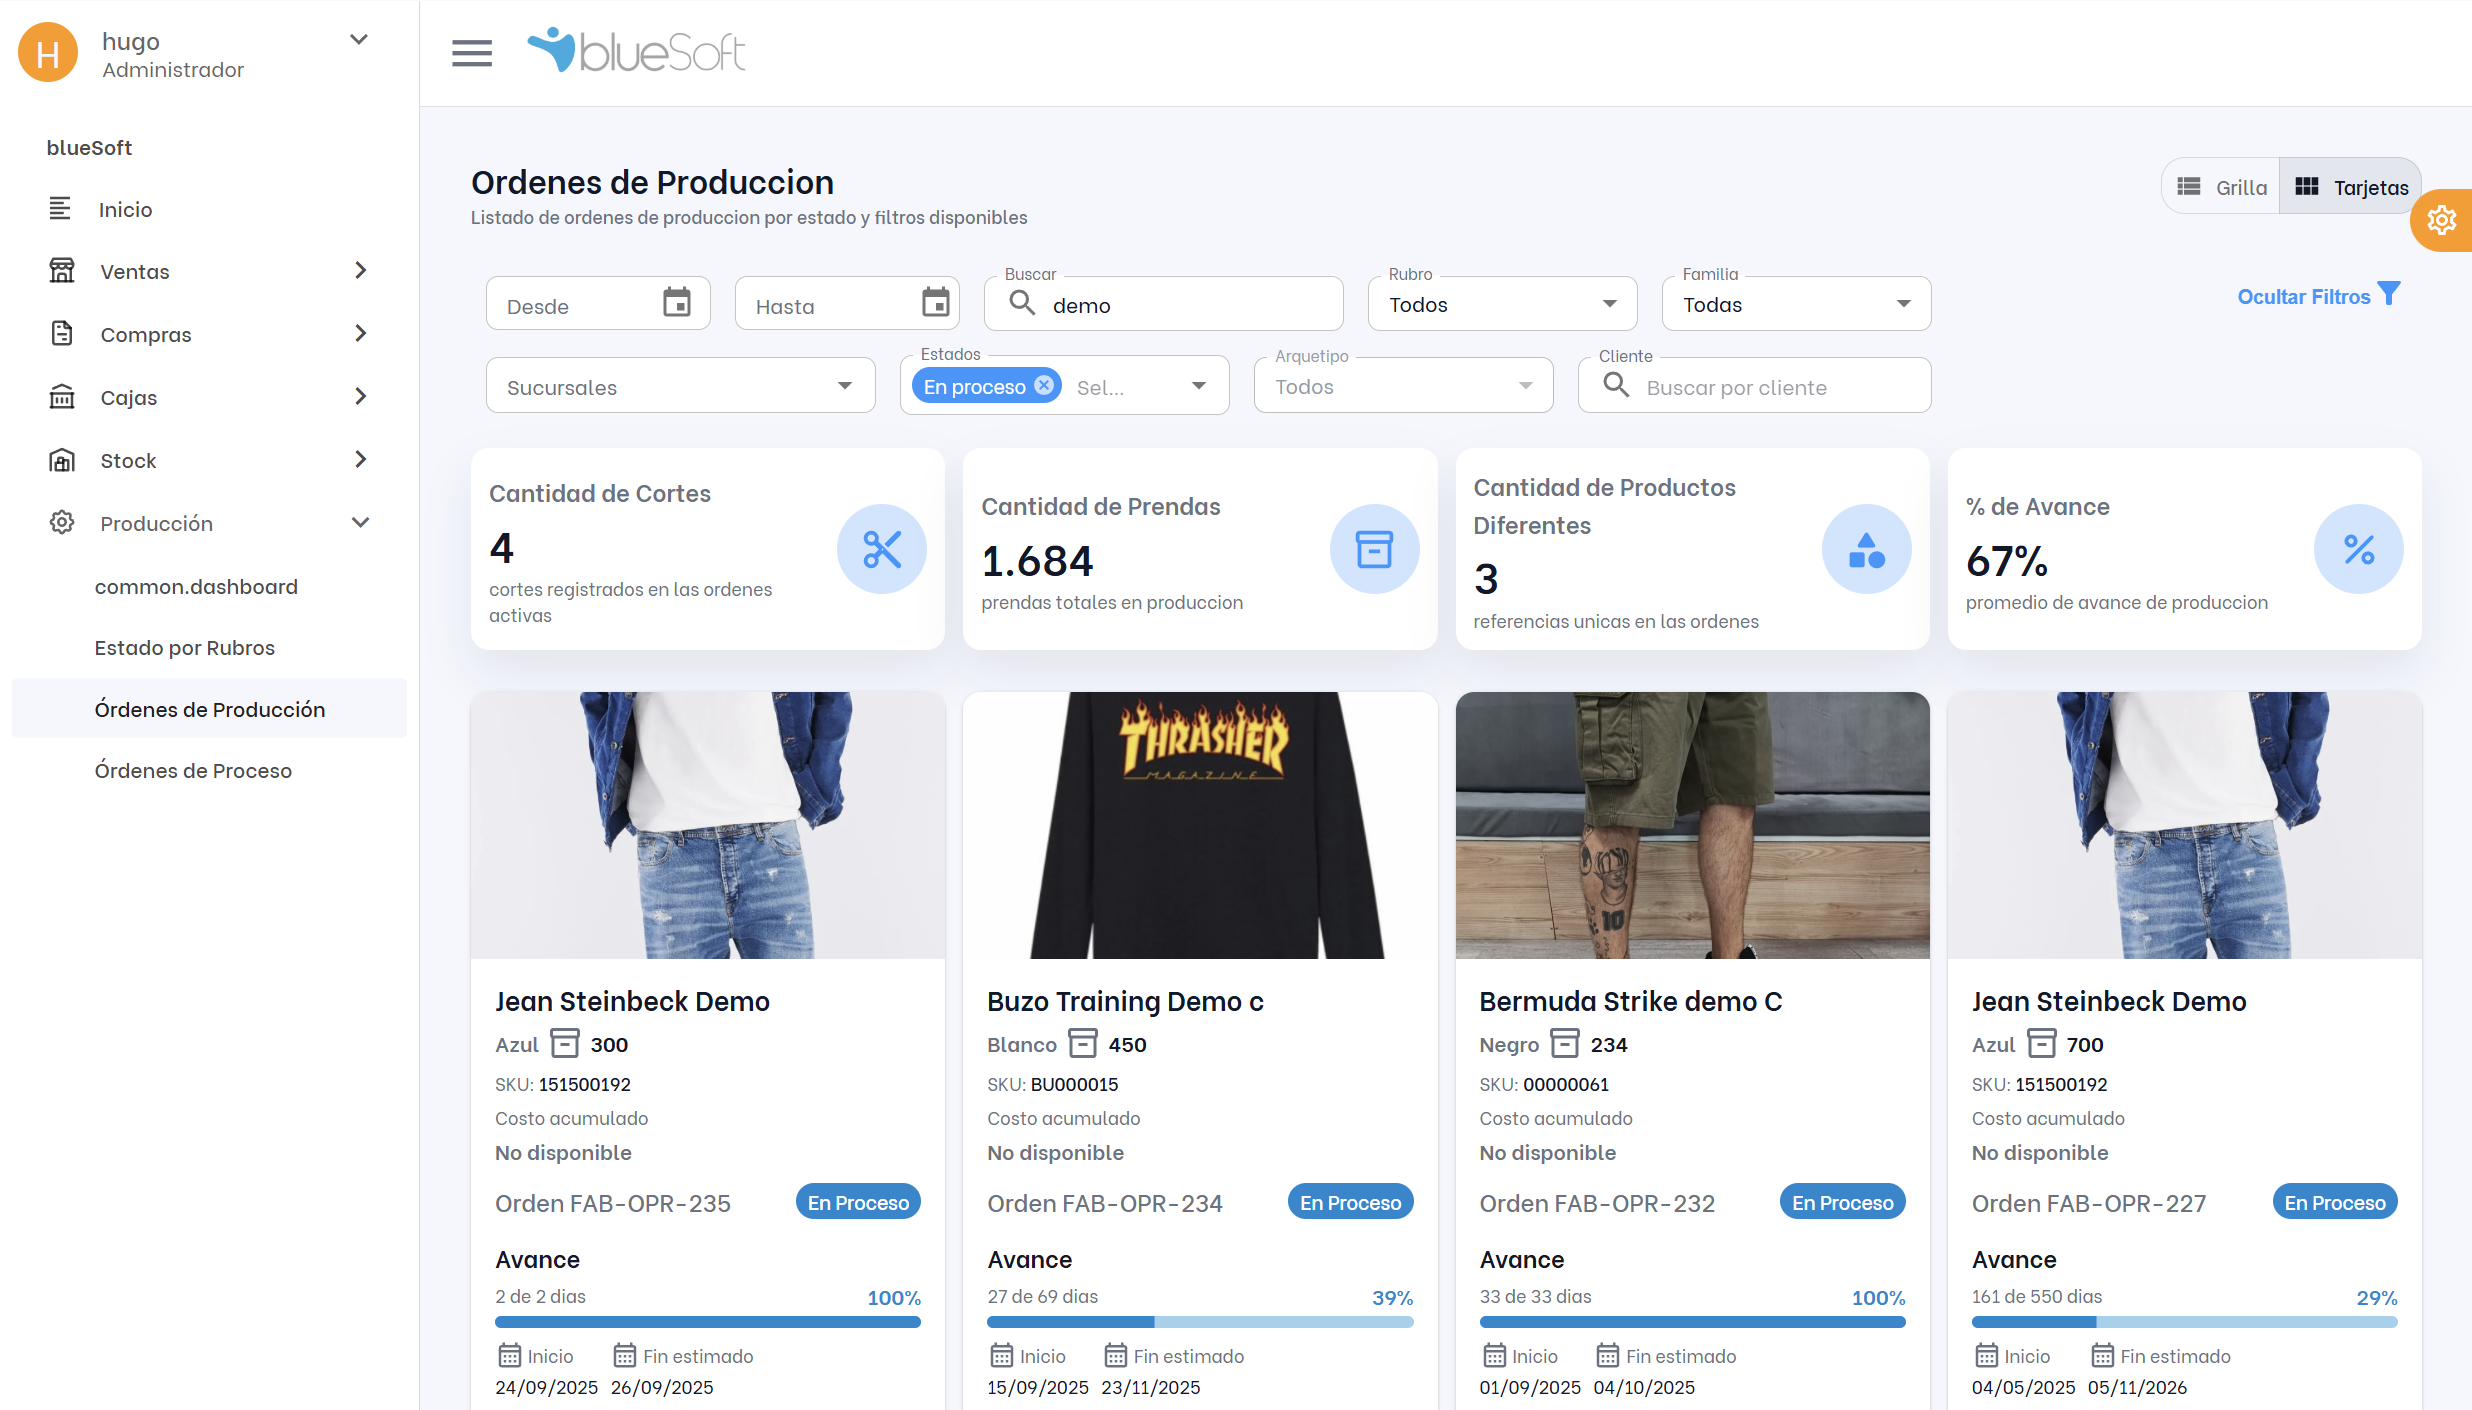
Task: Click the percent icon in Avance card
Action: pyautogui.click(x=2358, y=549)
